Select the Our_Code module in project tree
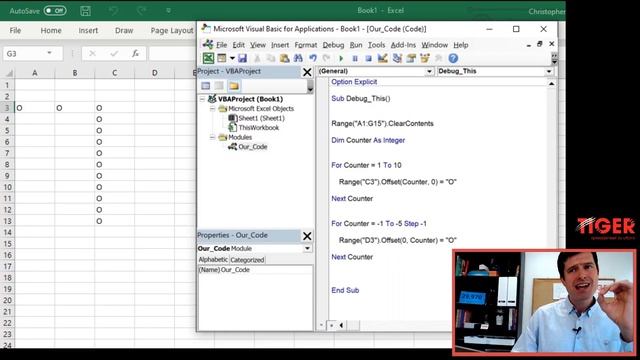The image size is (640, 360). (x=253, y=147)
